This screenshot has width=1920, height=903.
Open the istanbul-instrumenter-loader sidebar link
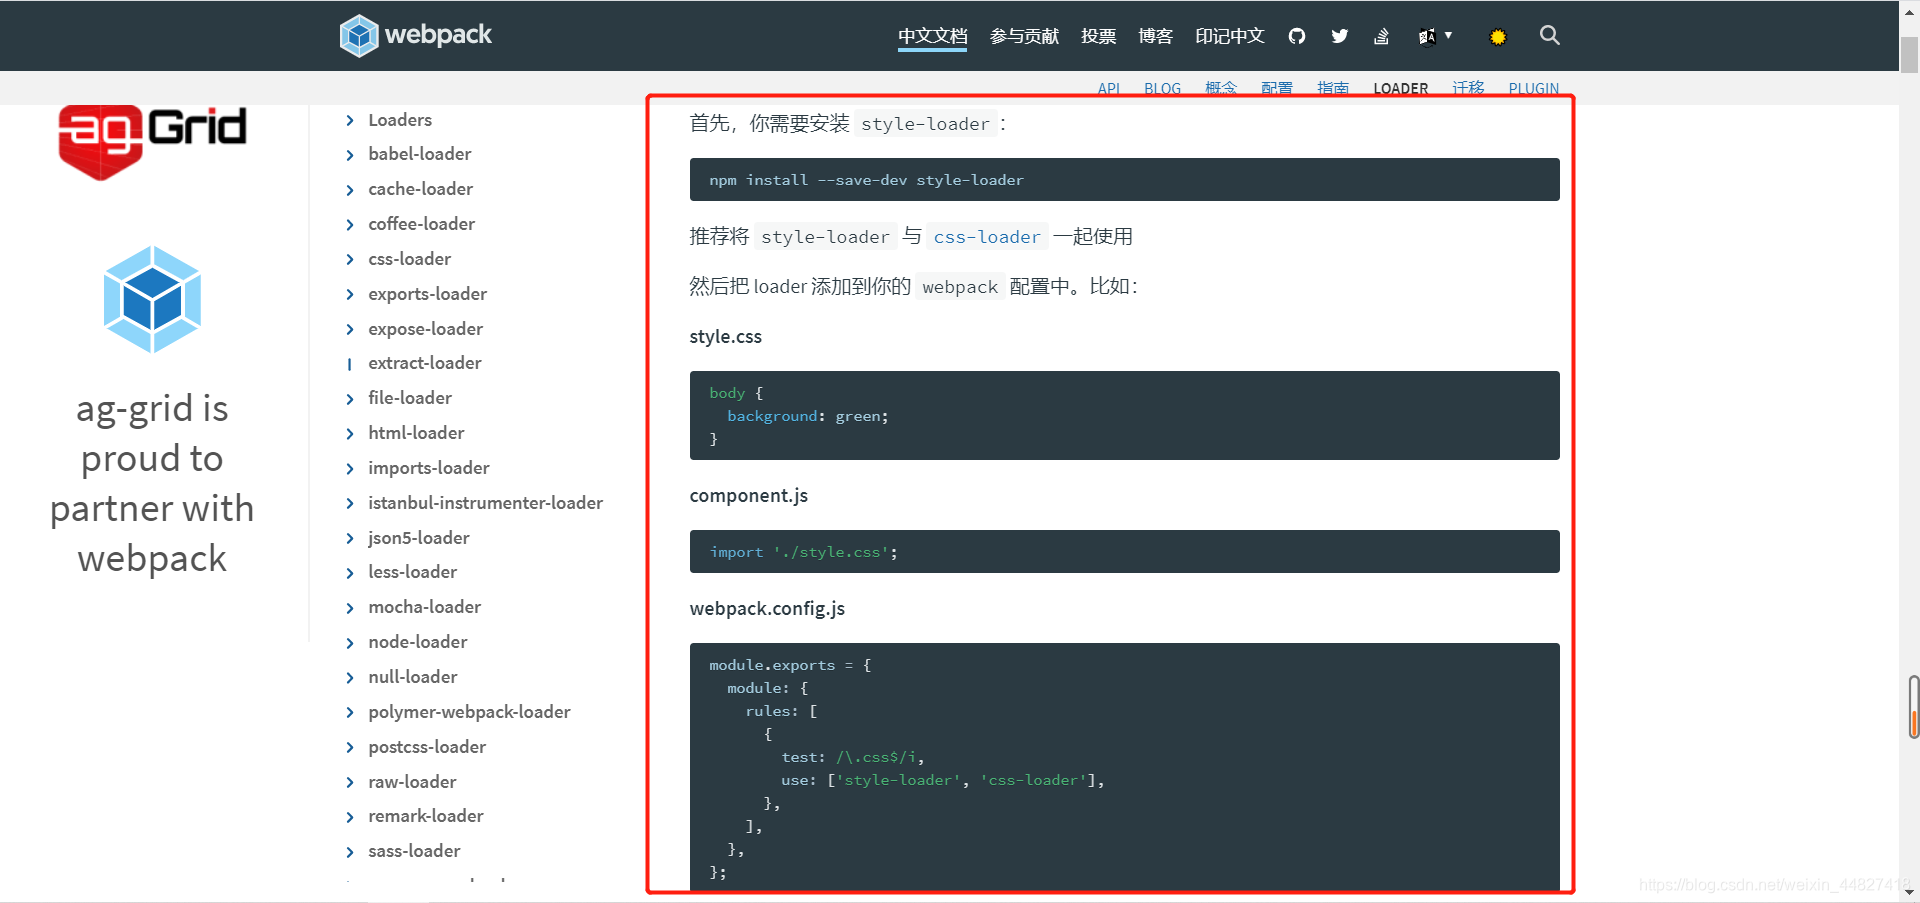(485, 503)
